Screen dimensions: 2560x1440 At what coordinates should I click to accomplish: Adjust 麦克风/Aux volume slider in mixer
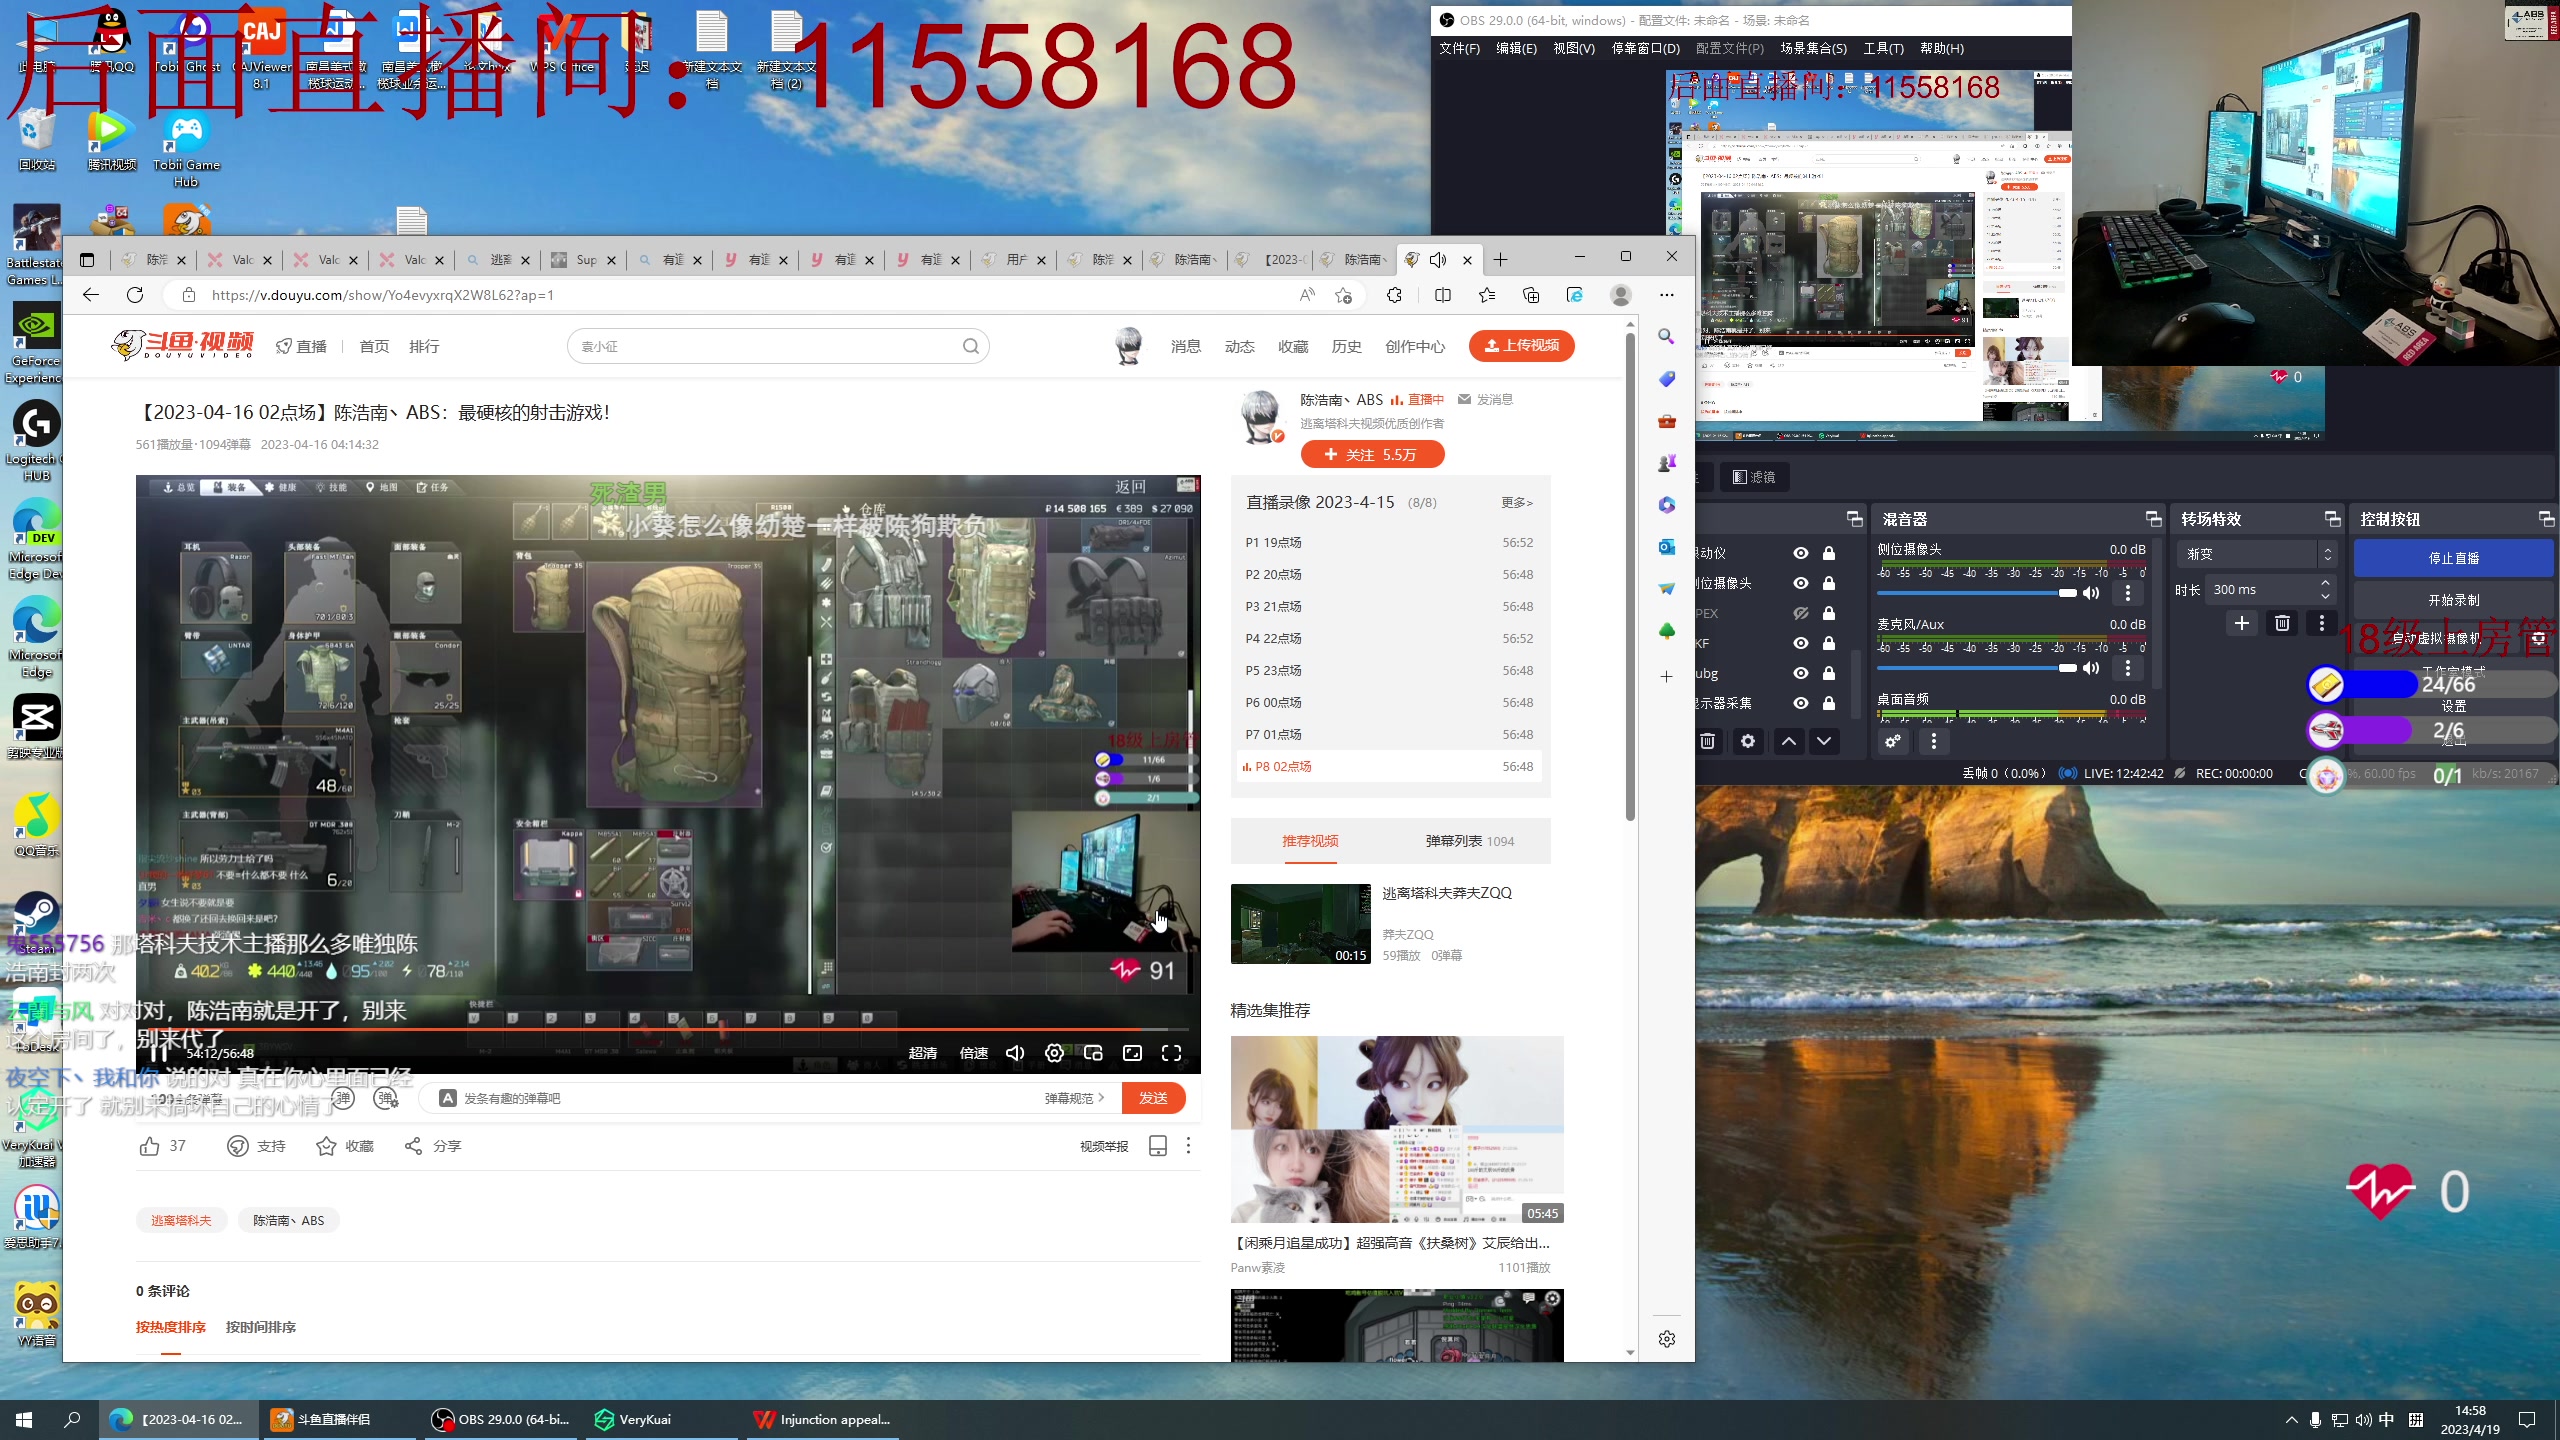click(x=1976, y=668)
